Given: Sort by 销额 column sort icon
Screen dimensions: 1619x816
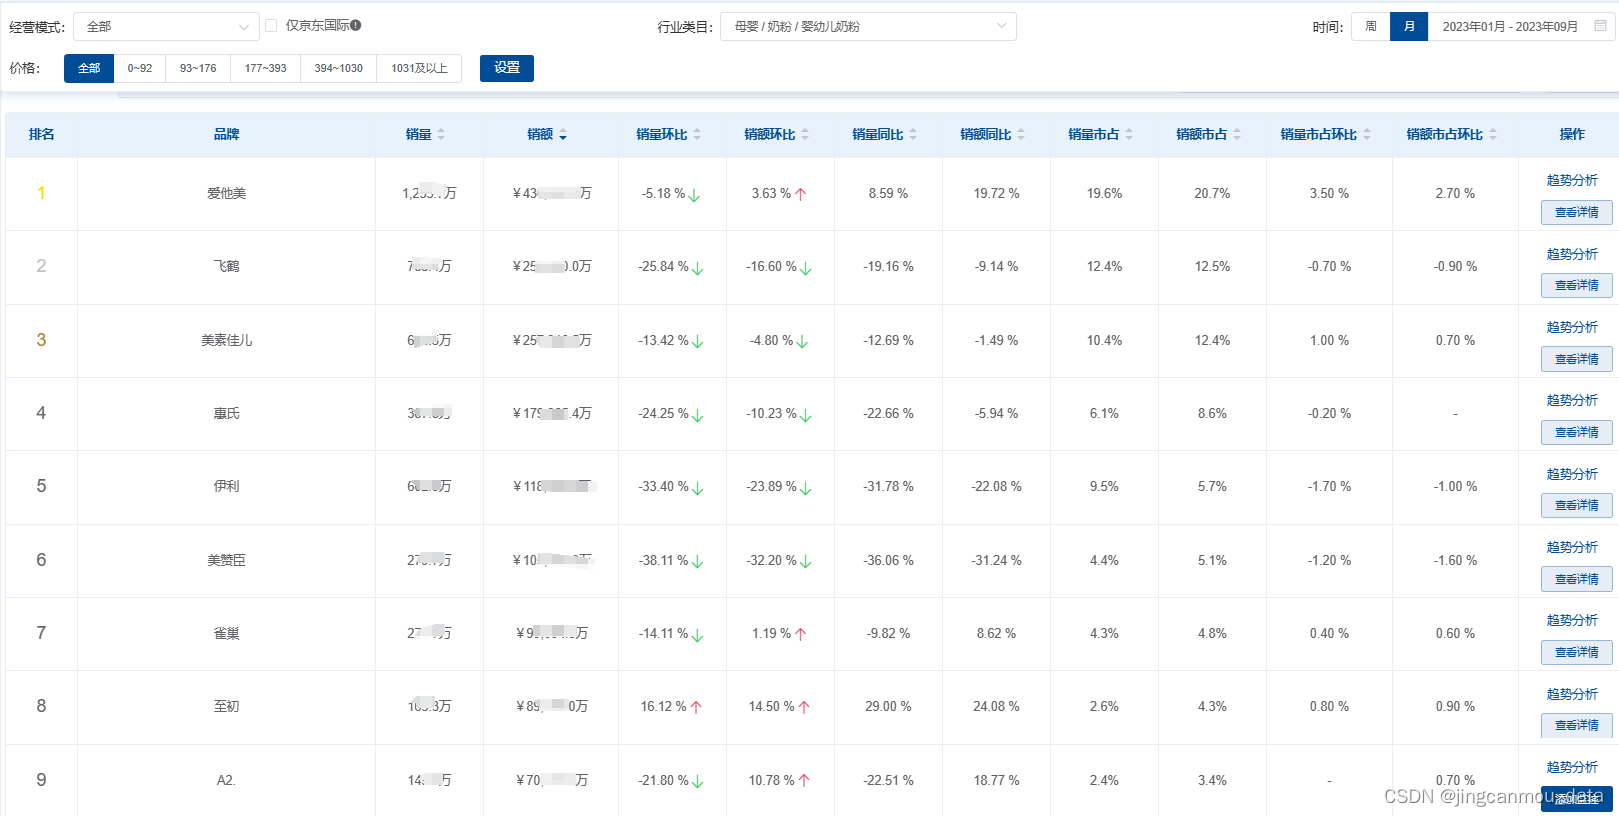Looking at the screenshot, I should point(563,135).
